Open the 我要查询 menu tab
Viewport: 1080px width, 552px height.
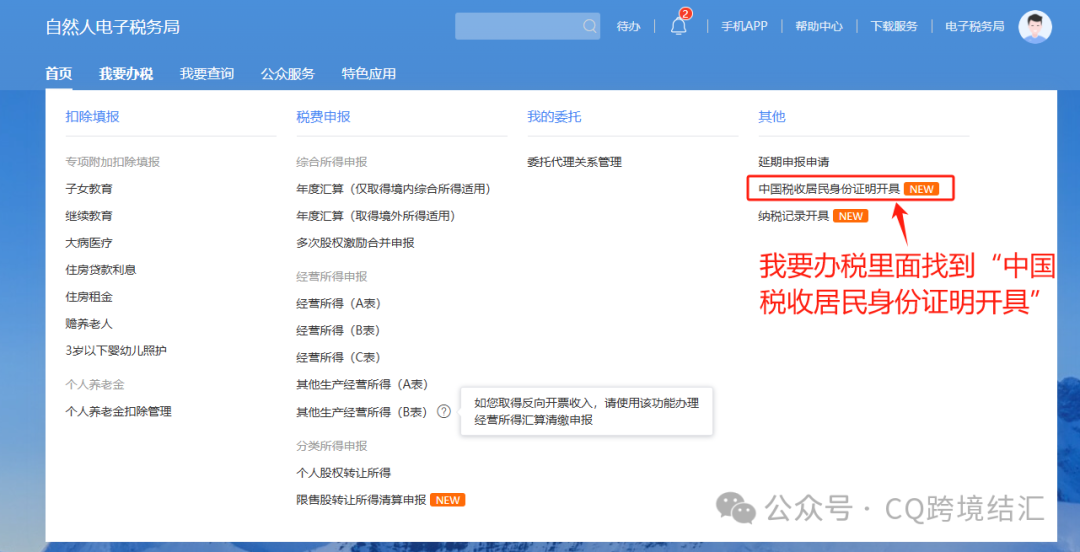pos(207,74)
